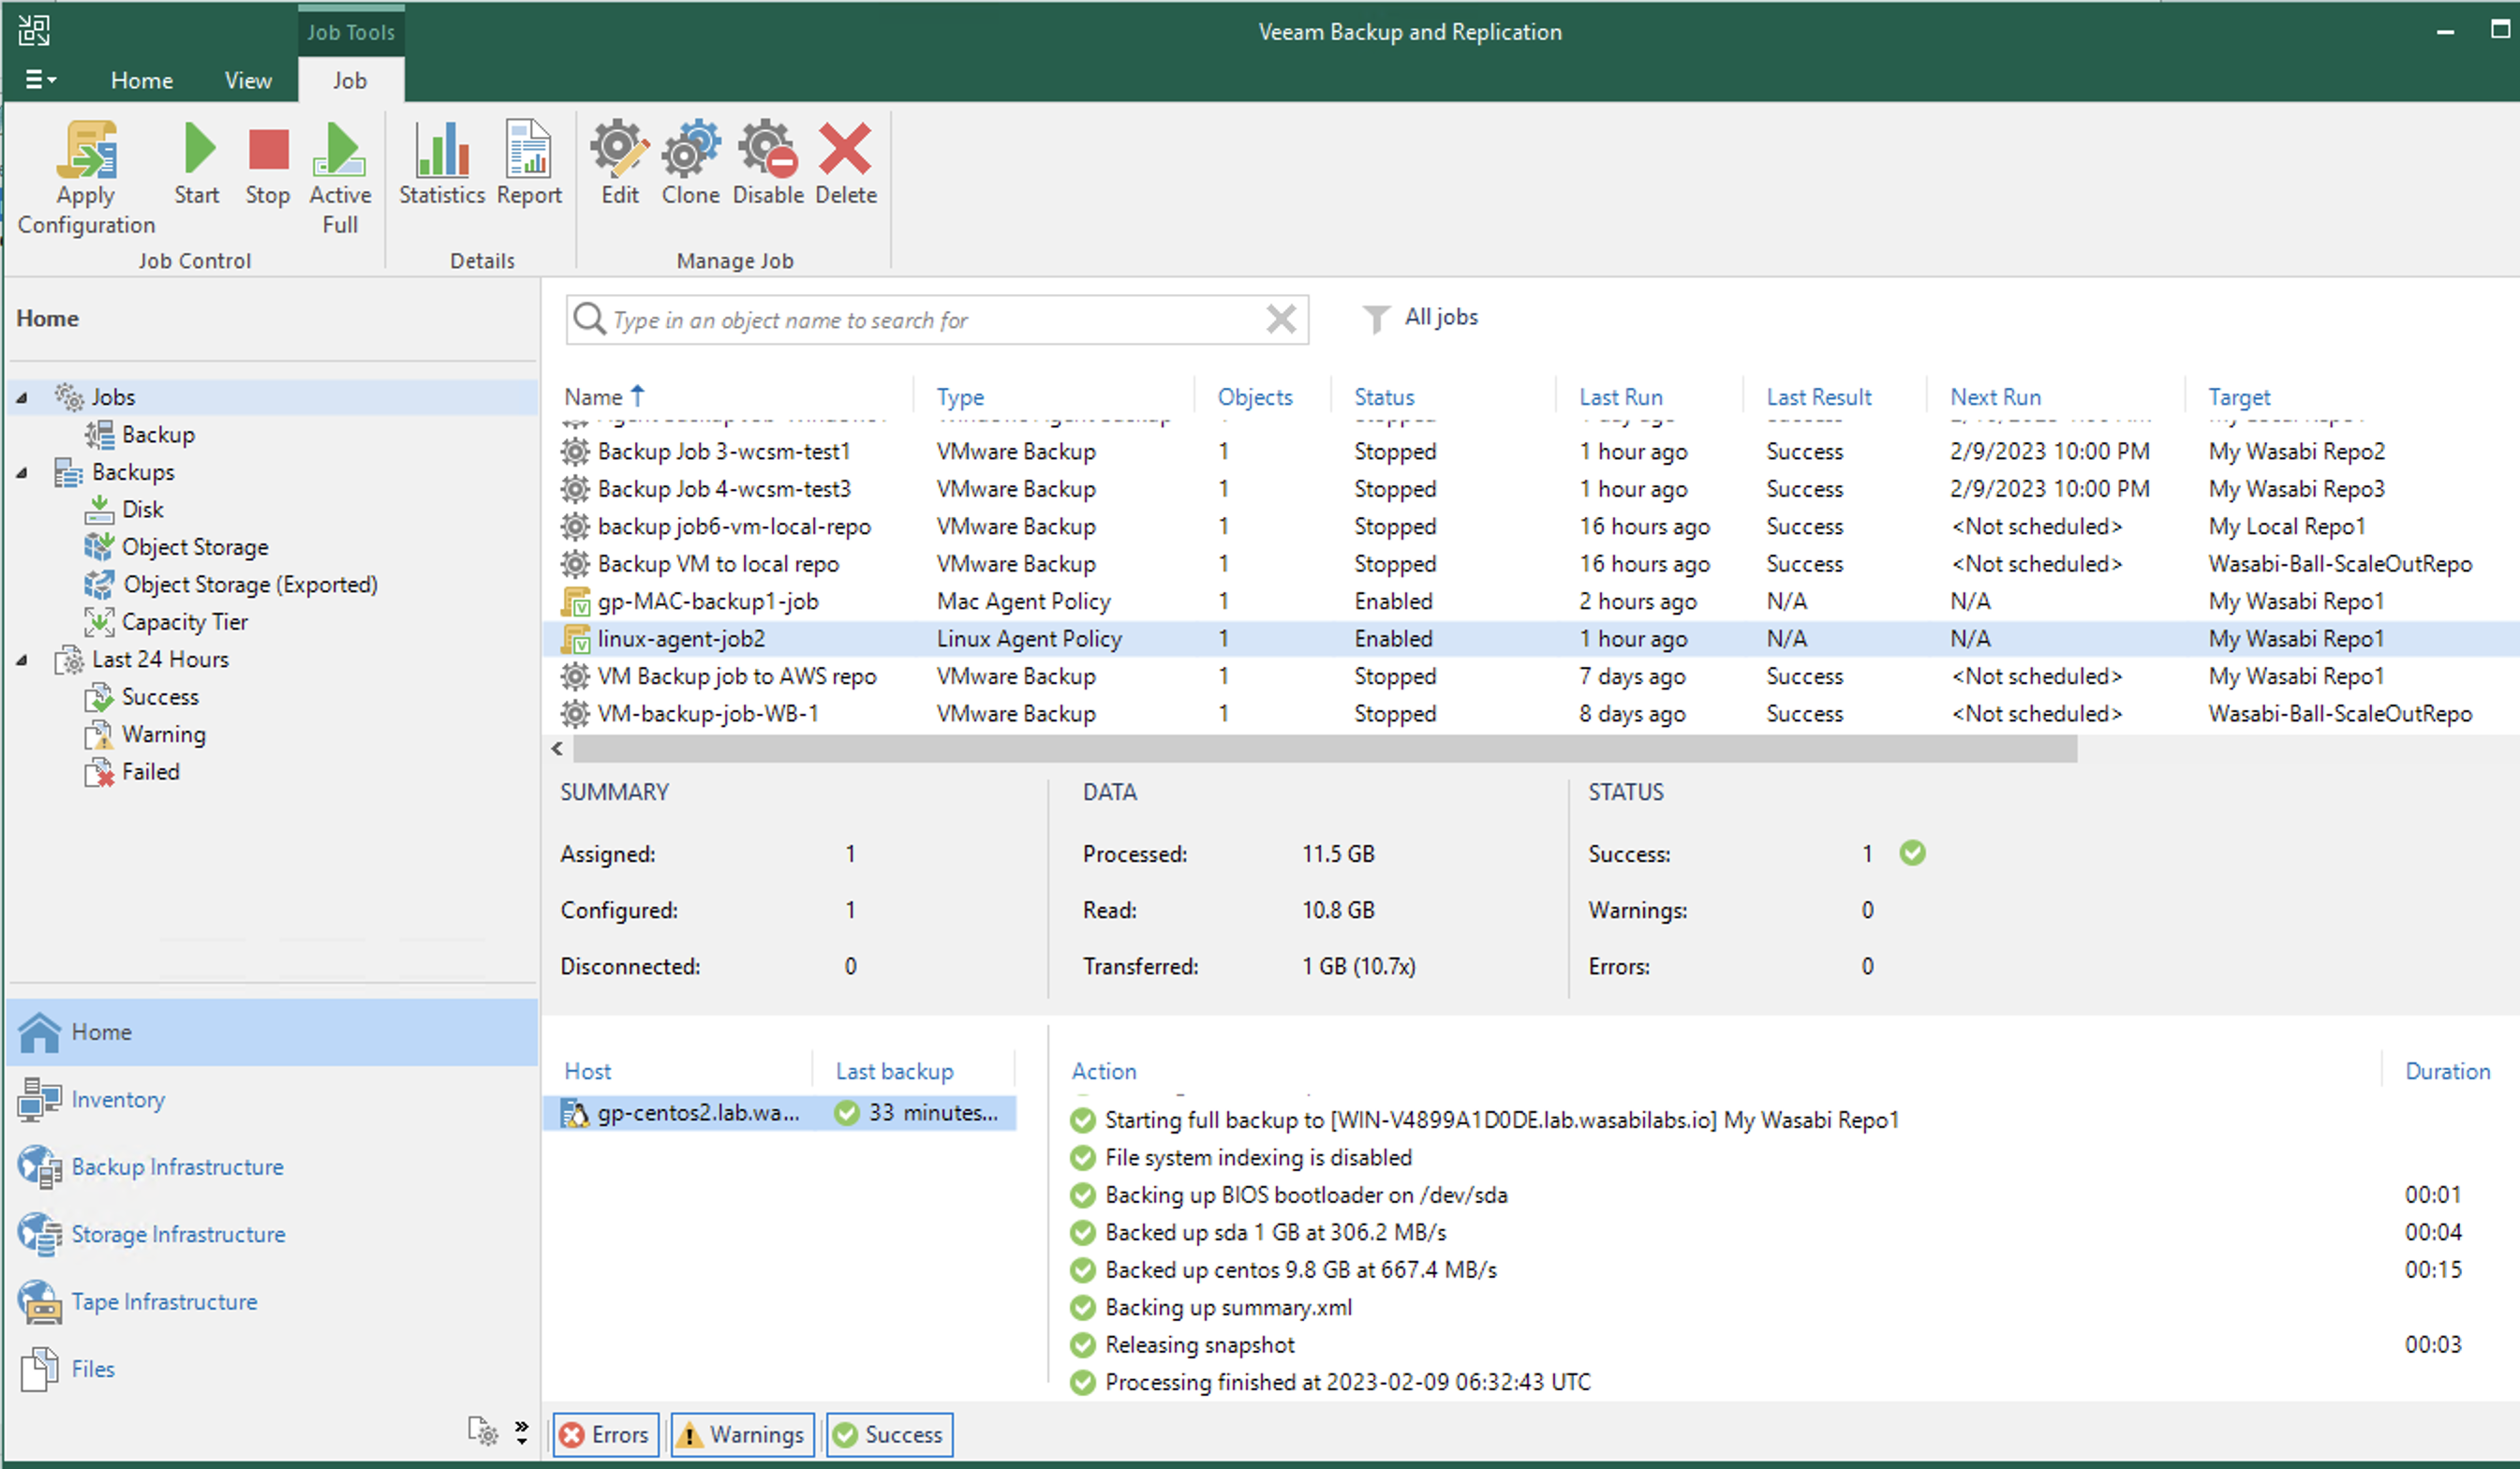Sort jobs by Target column
This screenshot has height=1469, width=2520.
pos(2239,397)
